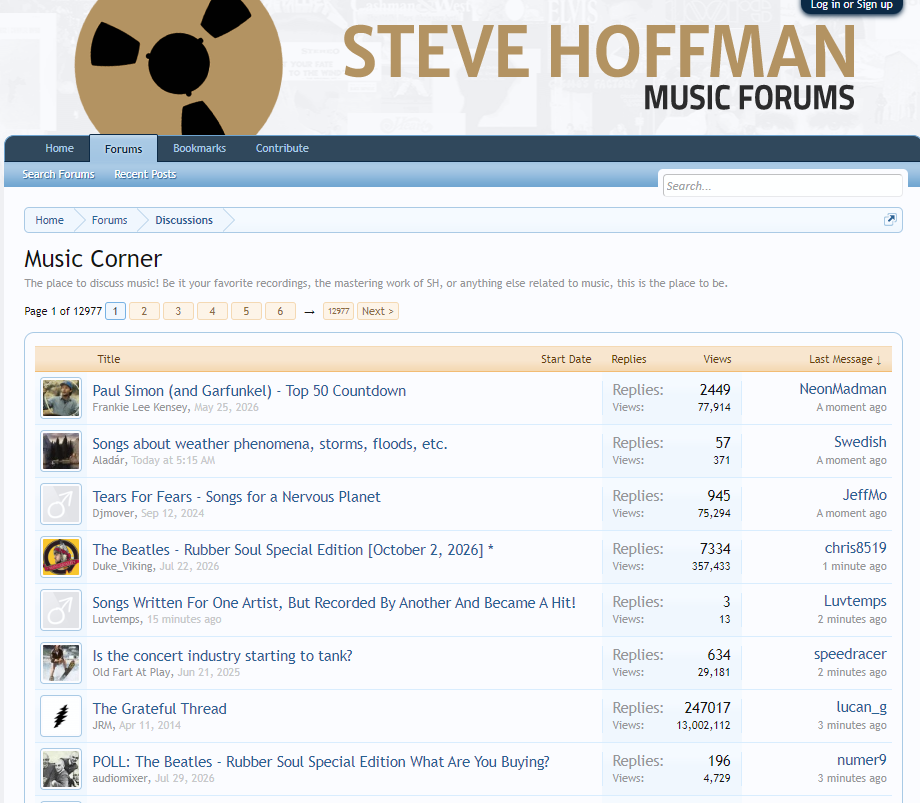Viewport: 920px width, 803px height.
Task: Go to Home breadcrumb
Action: coord(49,220)
